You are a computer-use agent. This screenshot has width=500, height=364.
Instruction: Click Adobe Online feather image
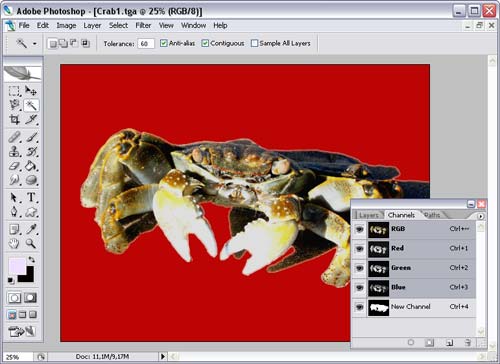click(x=22, y=73)
